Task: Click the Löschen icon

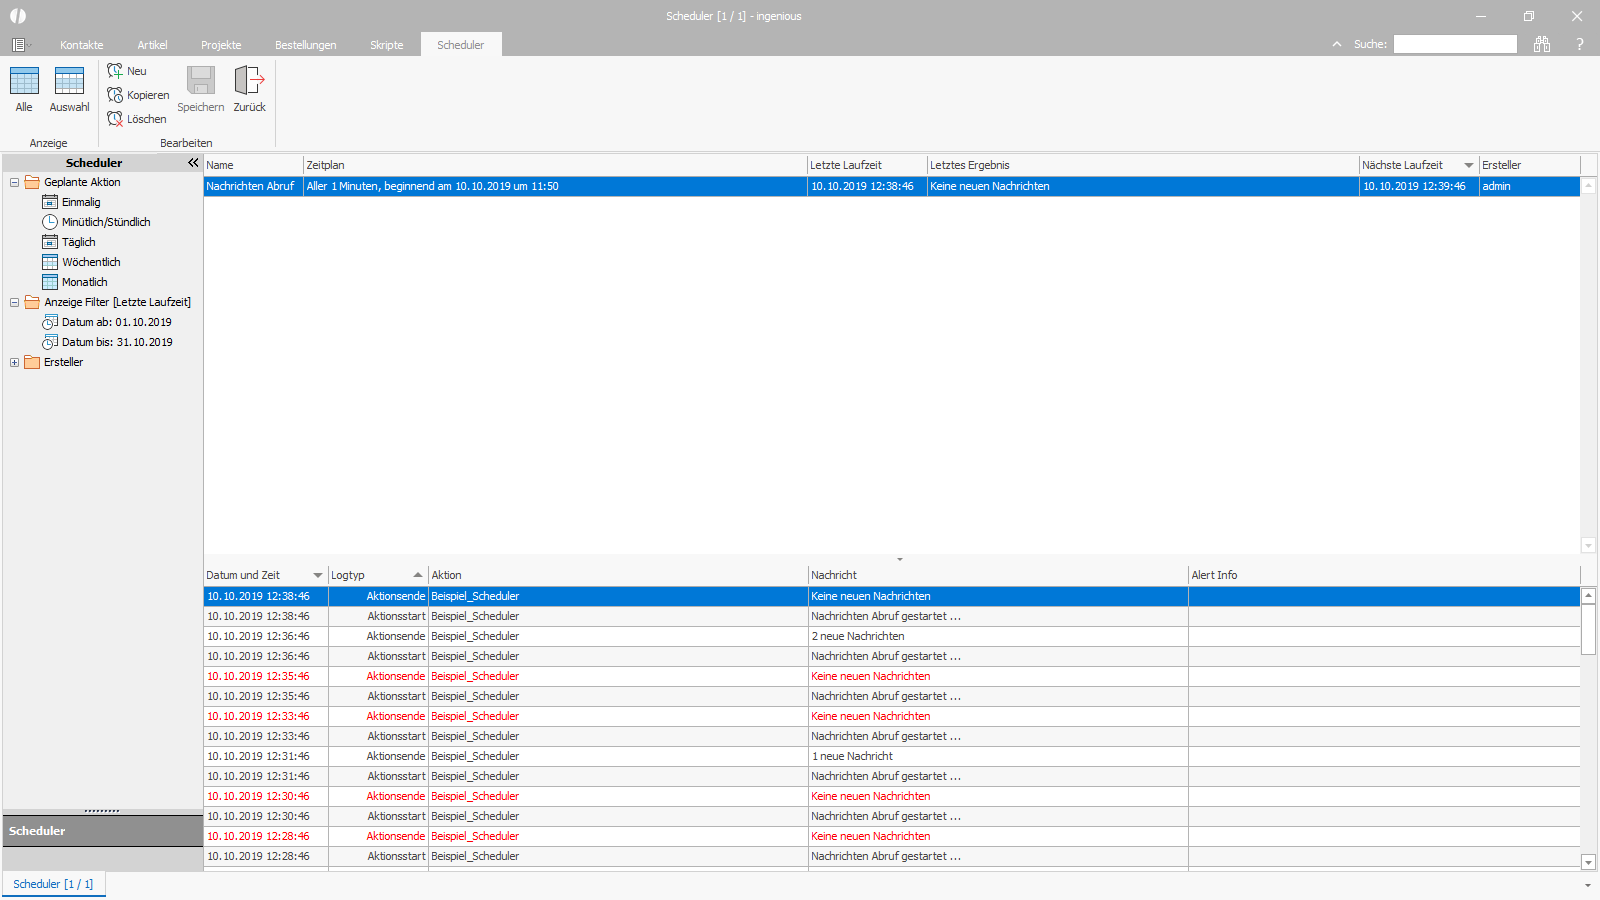Action: [x=115, y=119]
